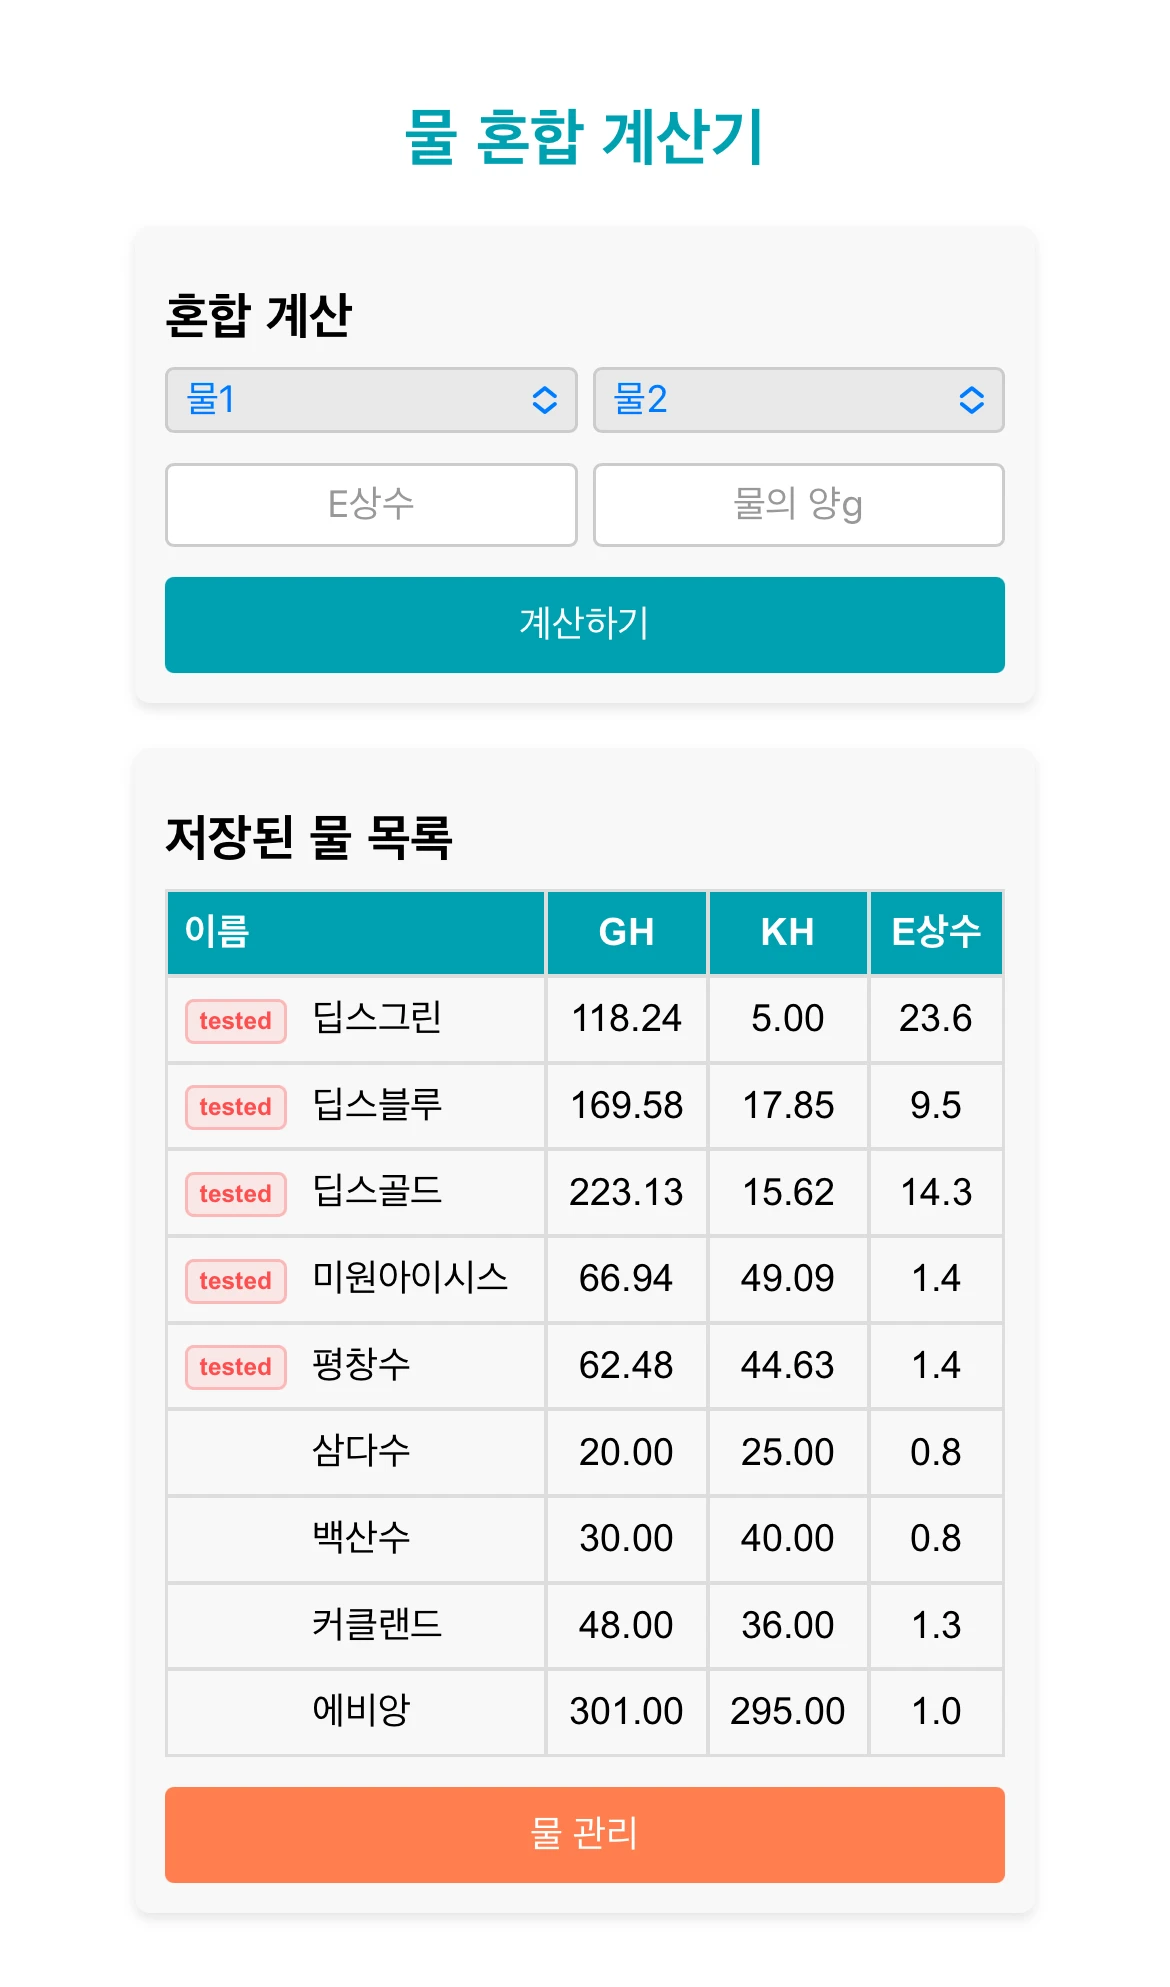Click the E상수 input field
Image resolution: width=1170 pixels, height=1987 pixels.
[371, 505]
